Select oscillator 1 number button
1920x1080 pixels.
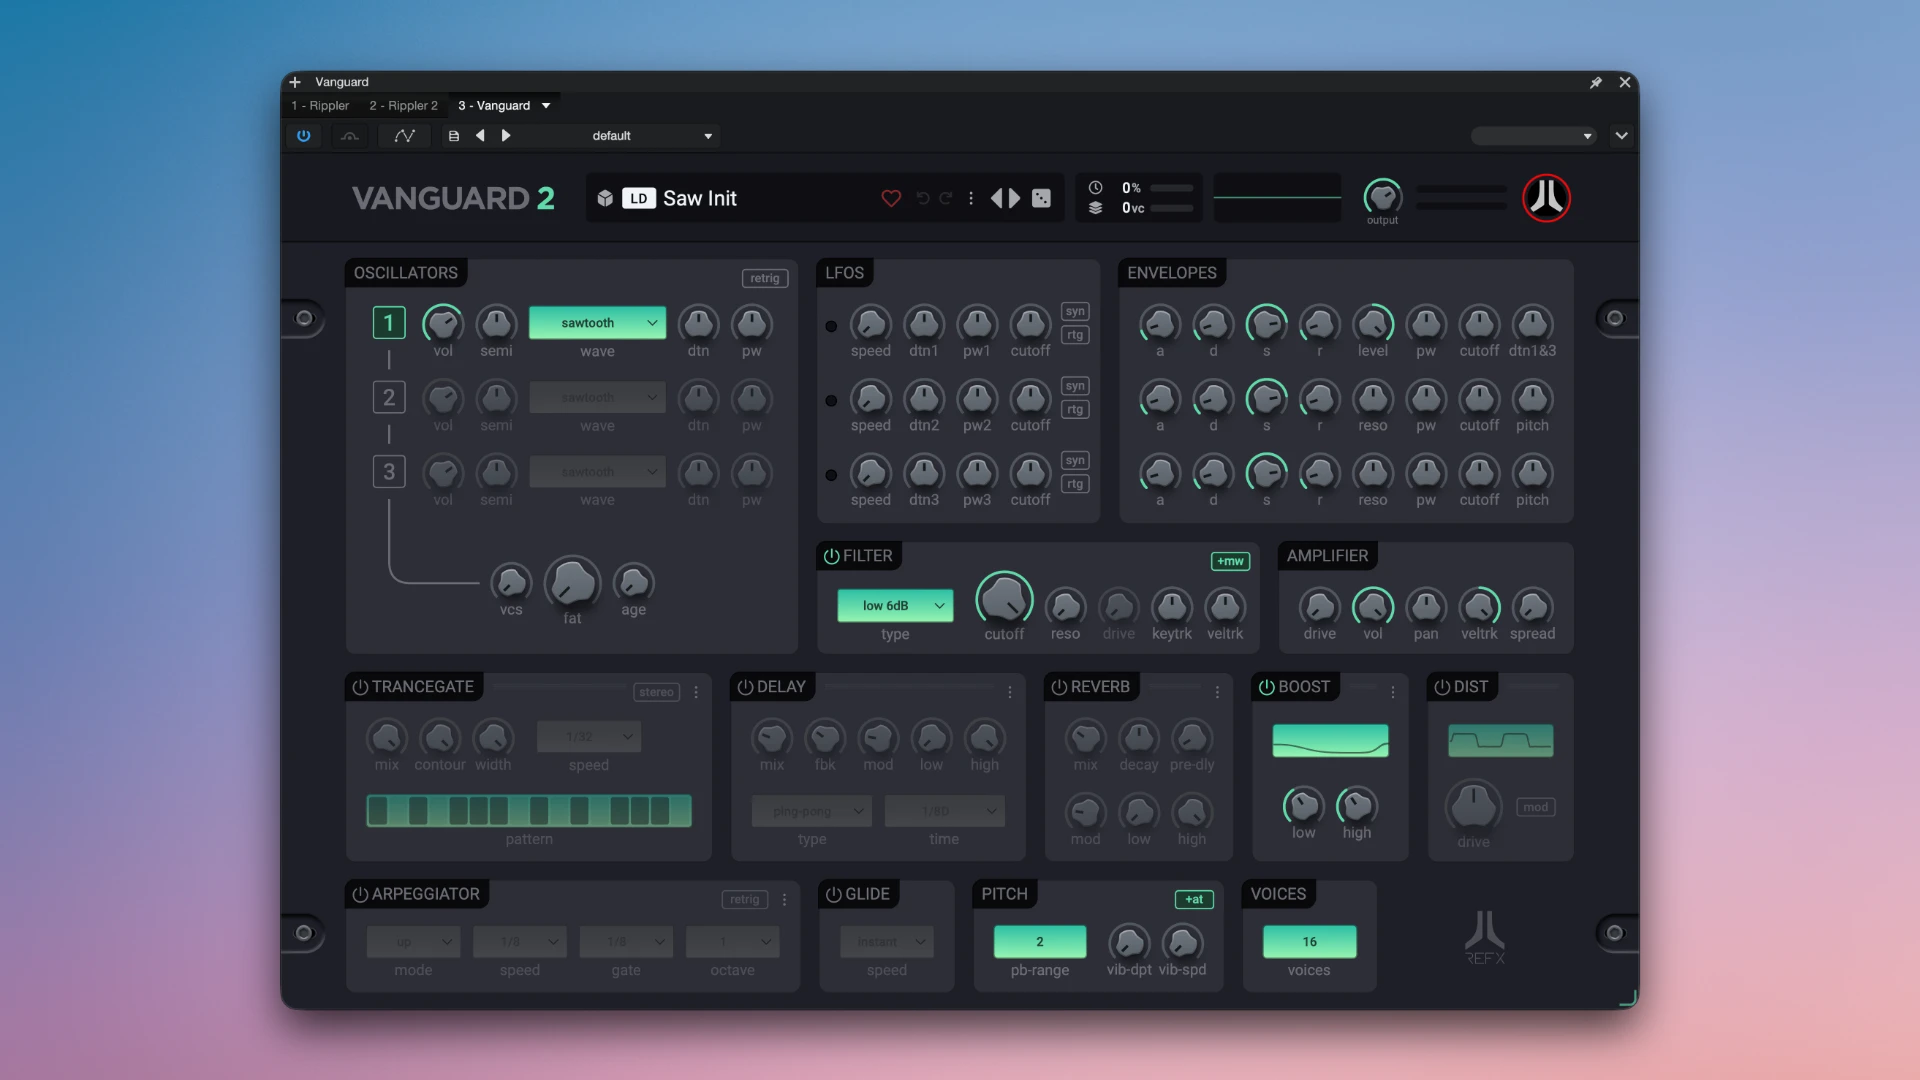point(389,323)
